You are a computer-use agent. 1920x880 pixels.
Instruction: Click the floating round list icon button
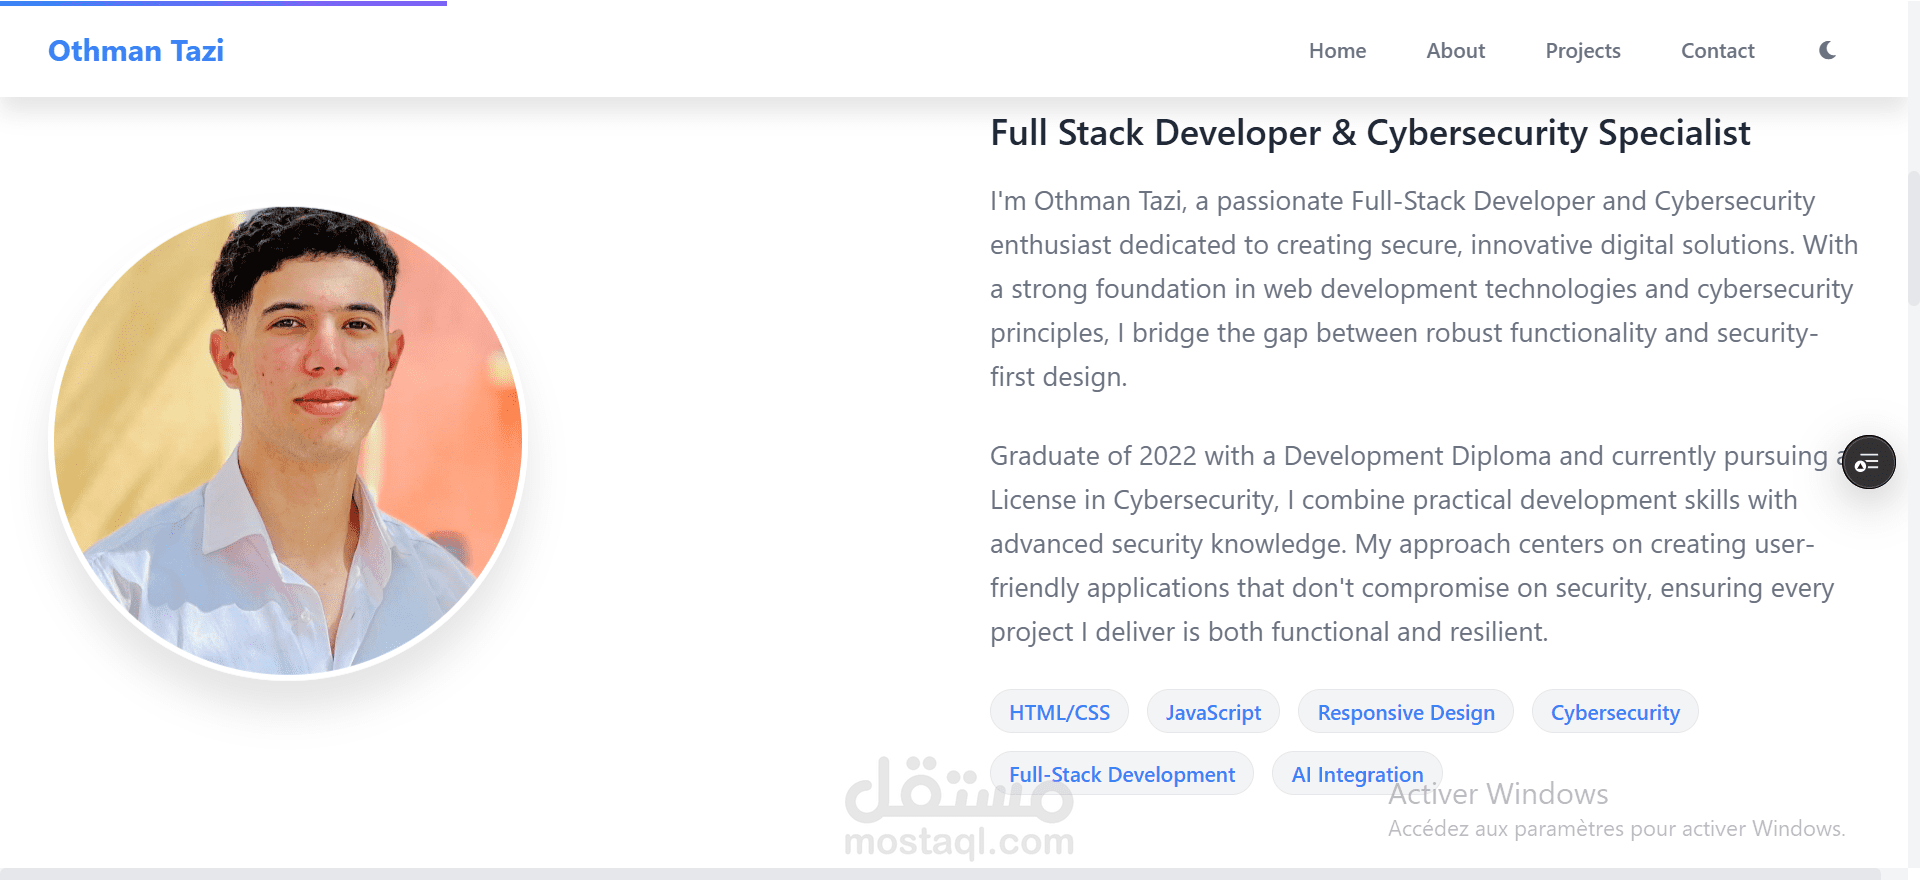point(1868,462)
